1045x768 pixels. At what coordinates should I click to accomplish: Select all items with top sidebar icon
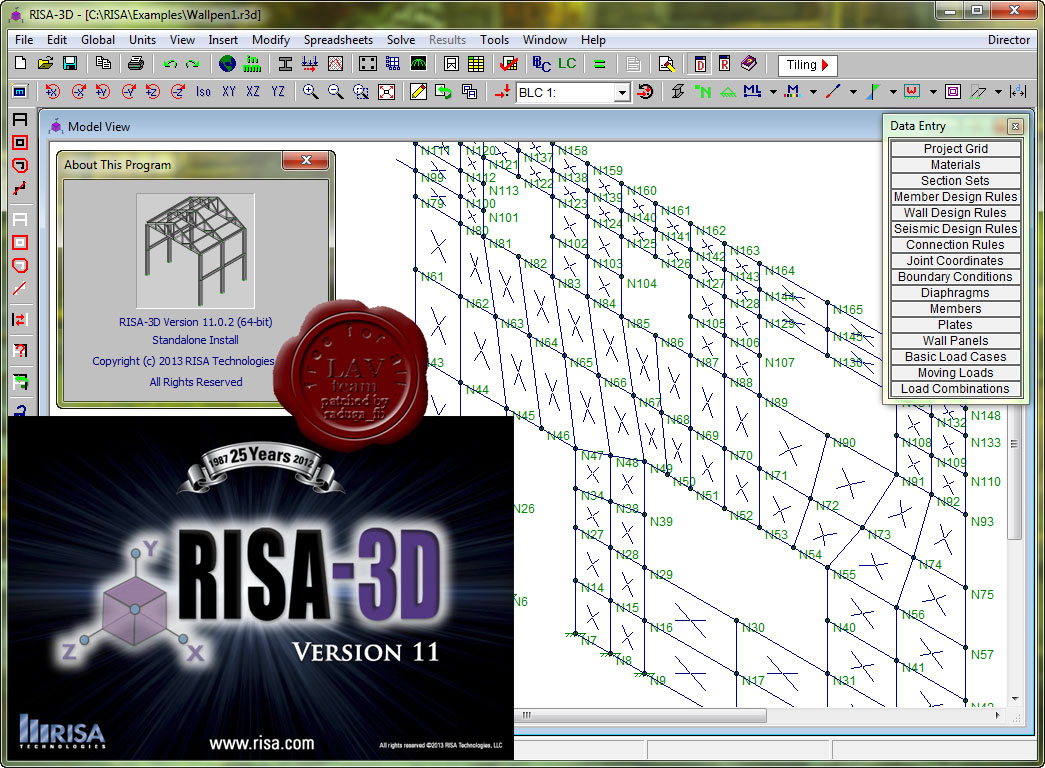pyautogui.click(x=20, y=120)
